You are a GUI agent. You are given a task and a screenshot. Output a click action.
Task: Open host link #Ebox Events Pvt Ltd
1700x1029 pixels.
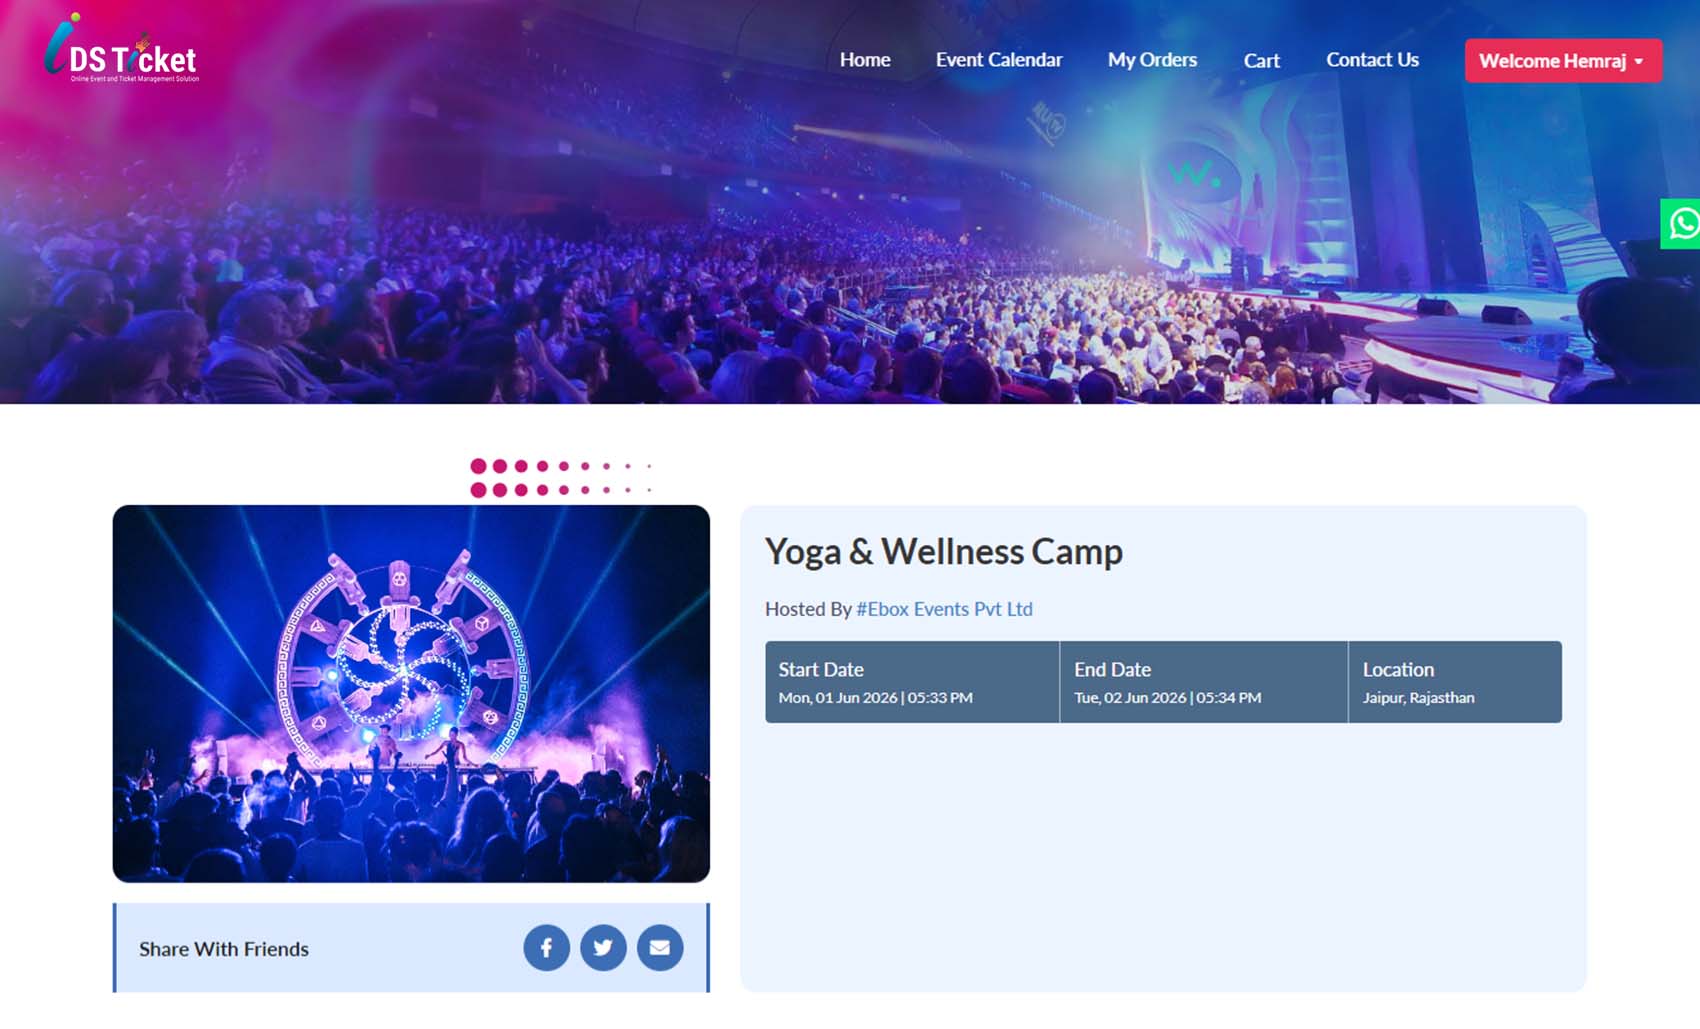point(944,609)
